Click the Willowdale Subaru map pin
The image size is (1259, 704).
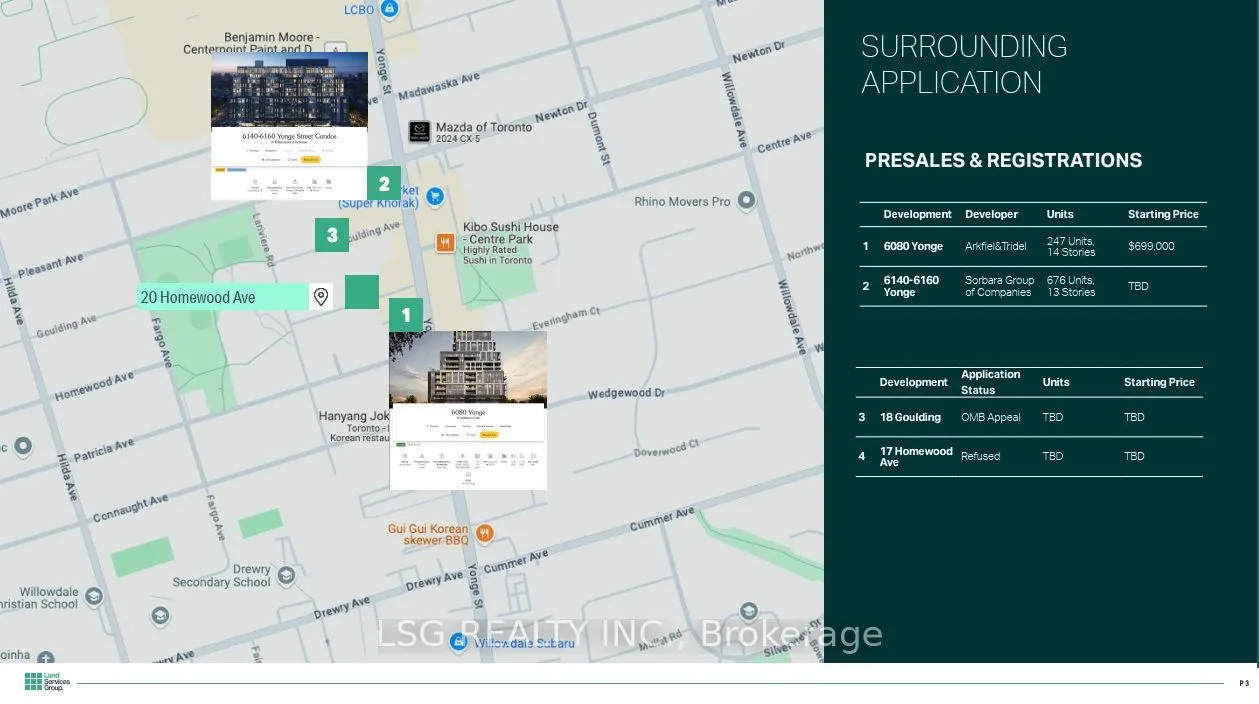(x=459, y=643)
